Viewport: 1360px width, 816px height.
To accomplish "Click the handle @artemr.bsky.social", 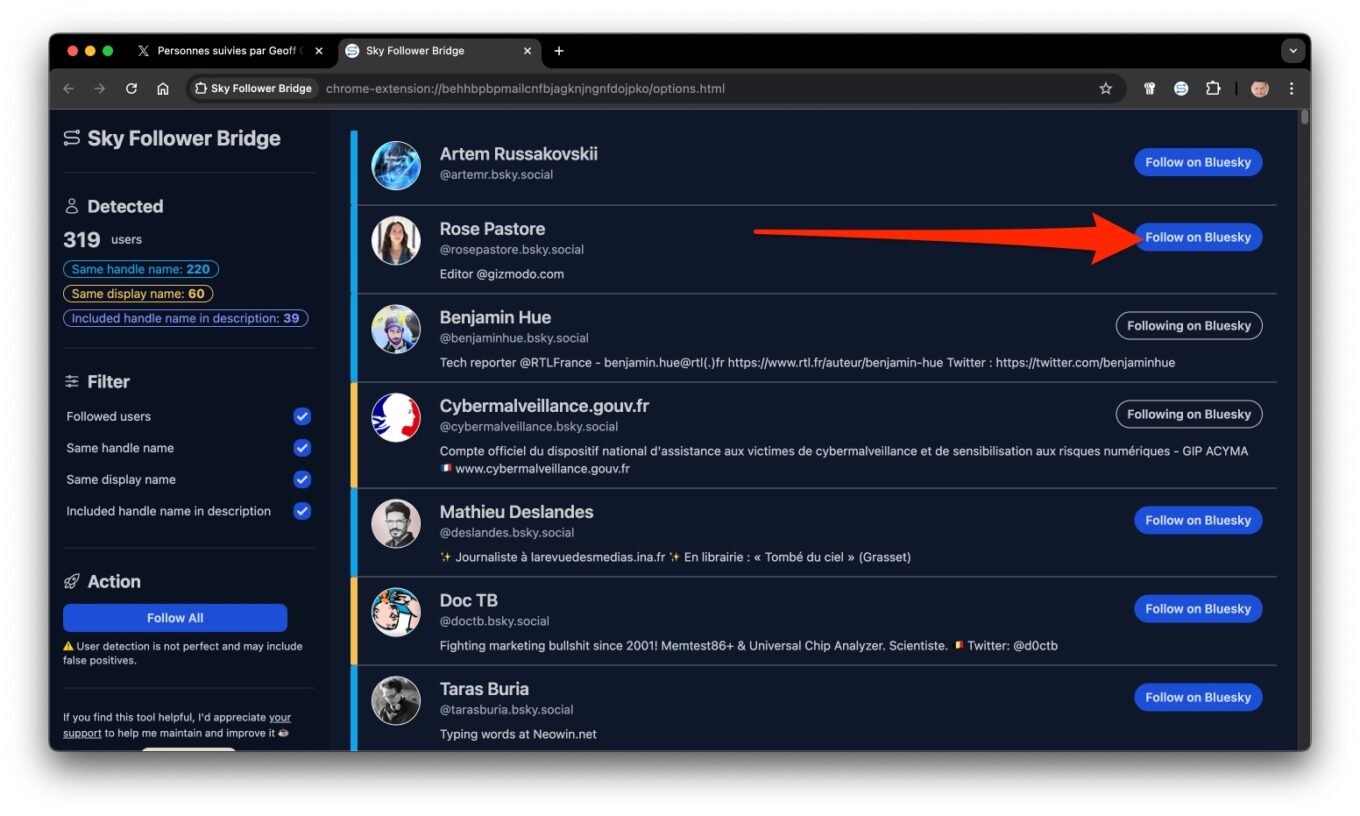I will (x=496, y=175).
